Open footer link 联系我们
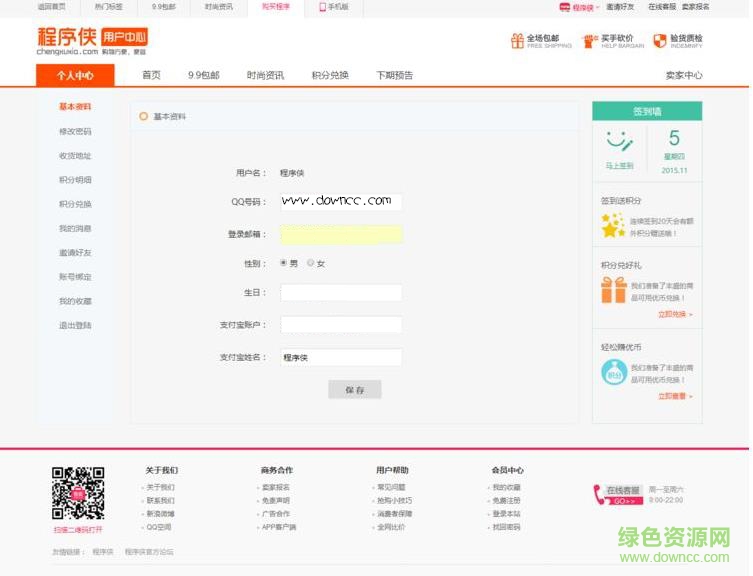 point(160,501)
